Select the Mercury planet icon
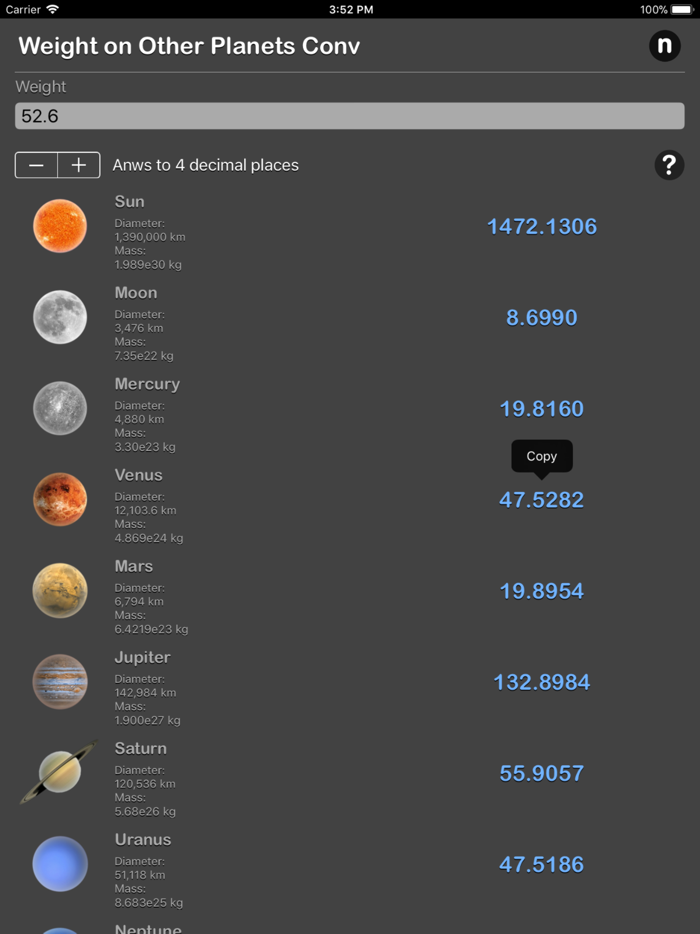Image resolution: width=700 pixels, height=934 pixels. point(60,408)
